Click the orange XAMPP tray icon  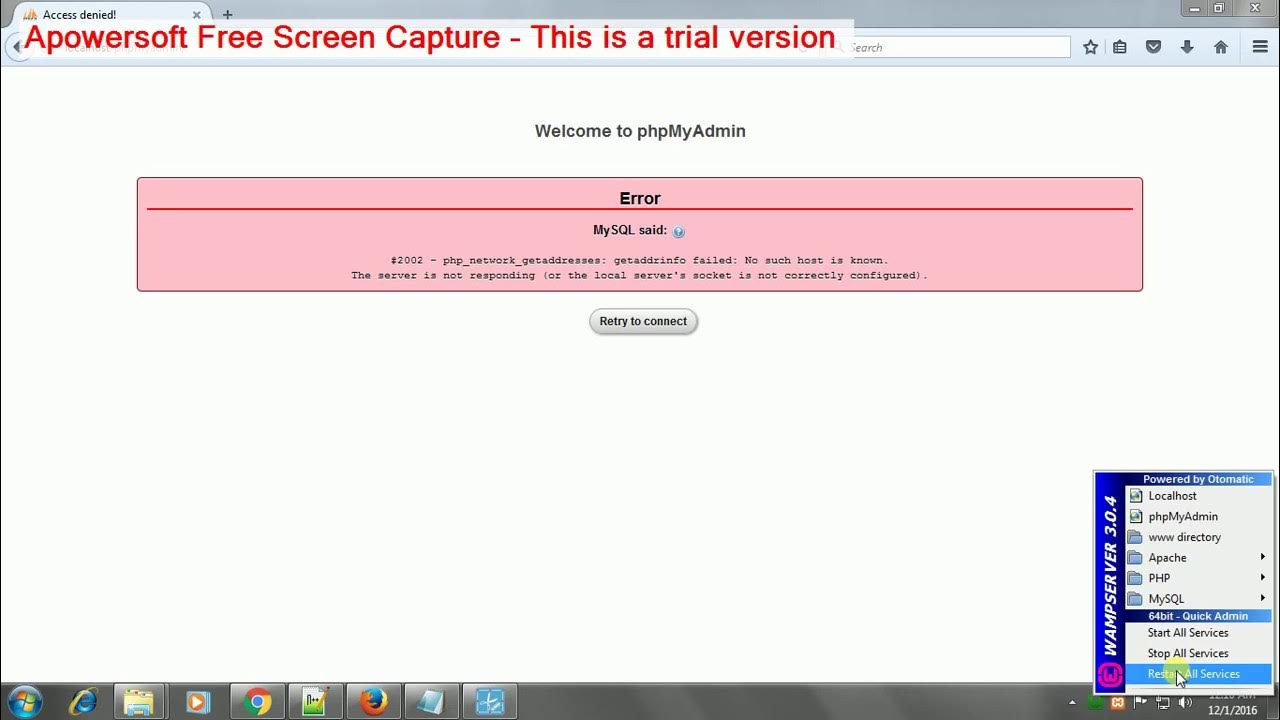1118,702
